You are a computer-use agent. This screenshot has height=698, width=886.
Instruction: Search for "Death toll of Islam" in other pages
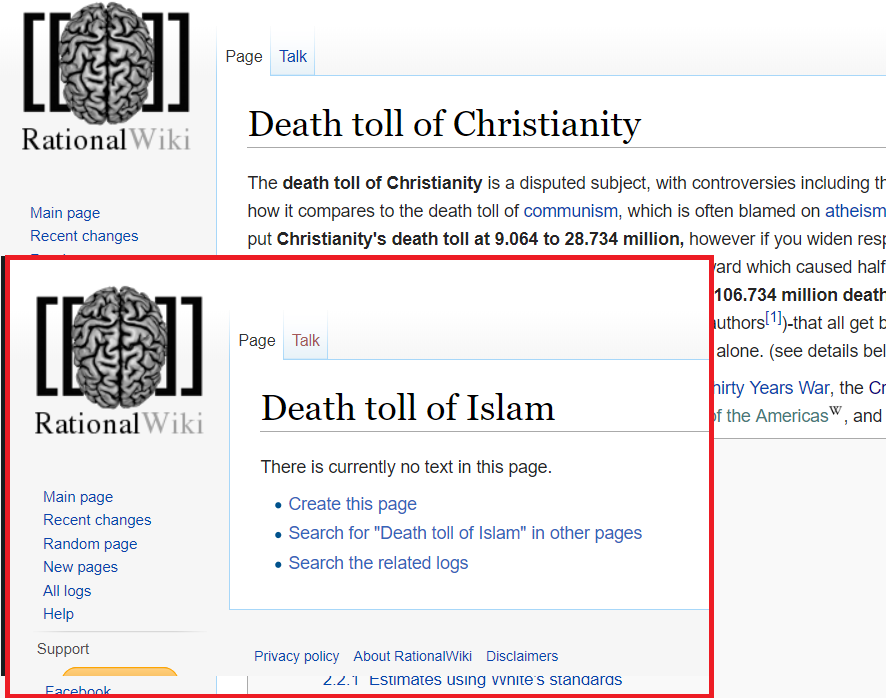click(465, 533)
